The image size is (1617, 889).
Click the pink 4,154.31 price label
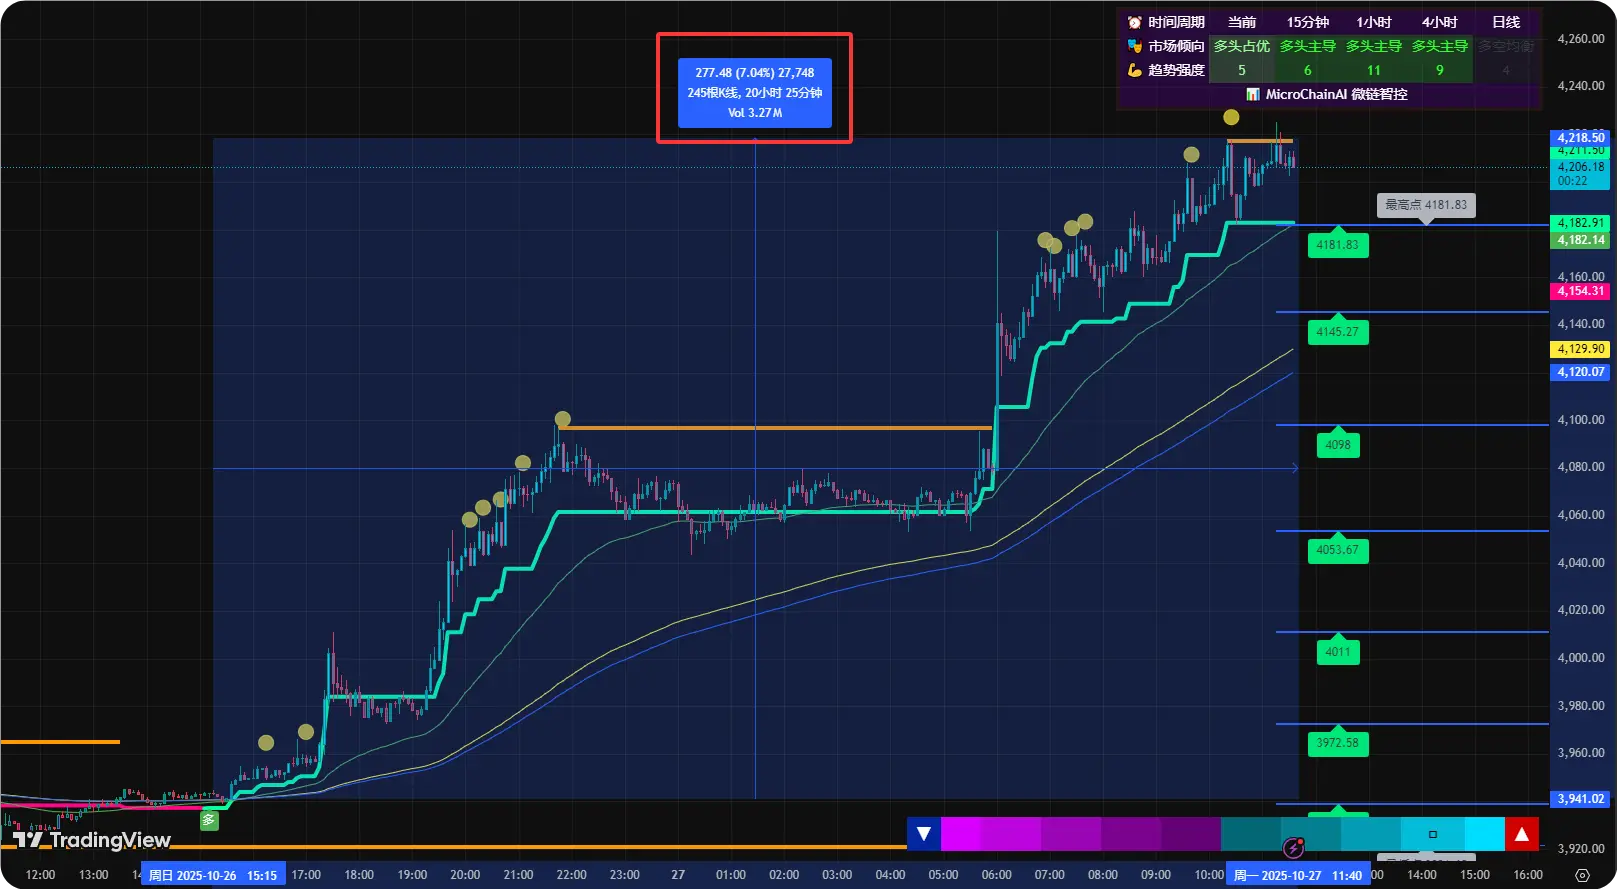point(1580,291)
